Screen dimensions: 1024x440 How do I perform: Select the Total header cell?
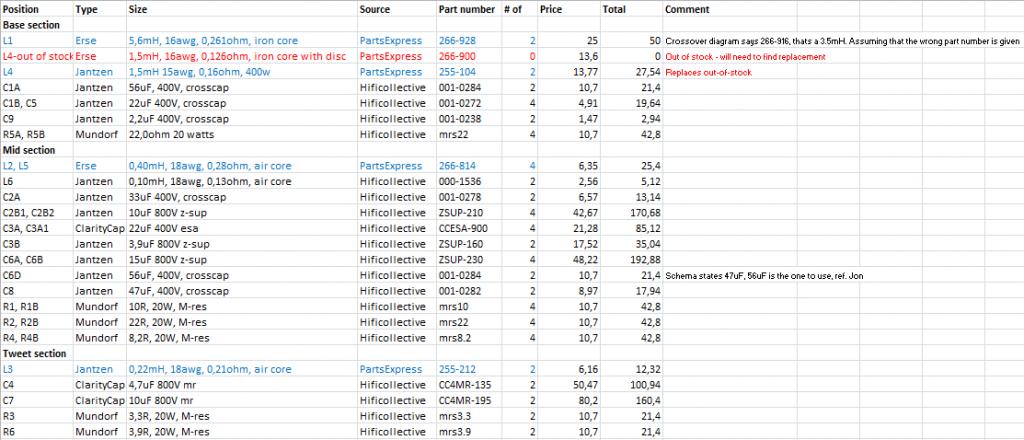tap(632, 9)
